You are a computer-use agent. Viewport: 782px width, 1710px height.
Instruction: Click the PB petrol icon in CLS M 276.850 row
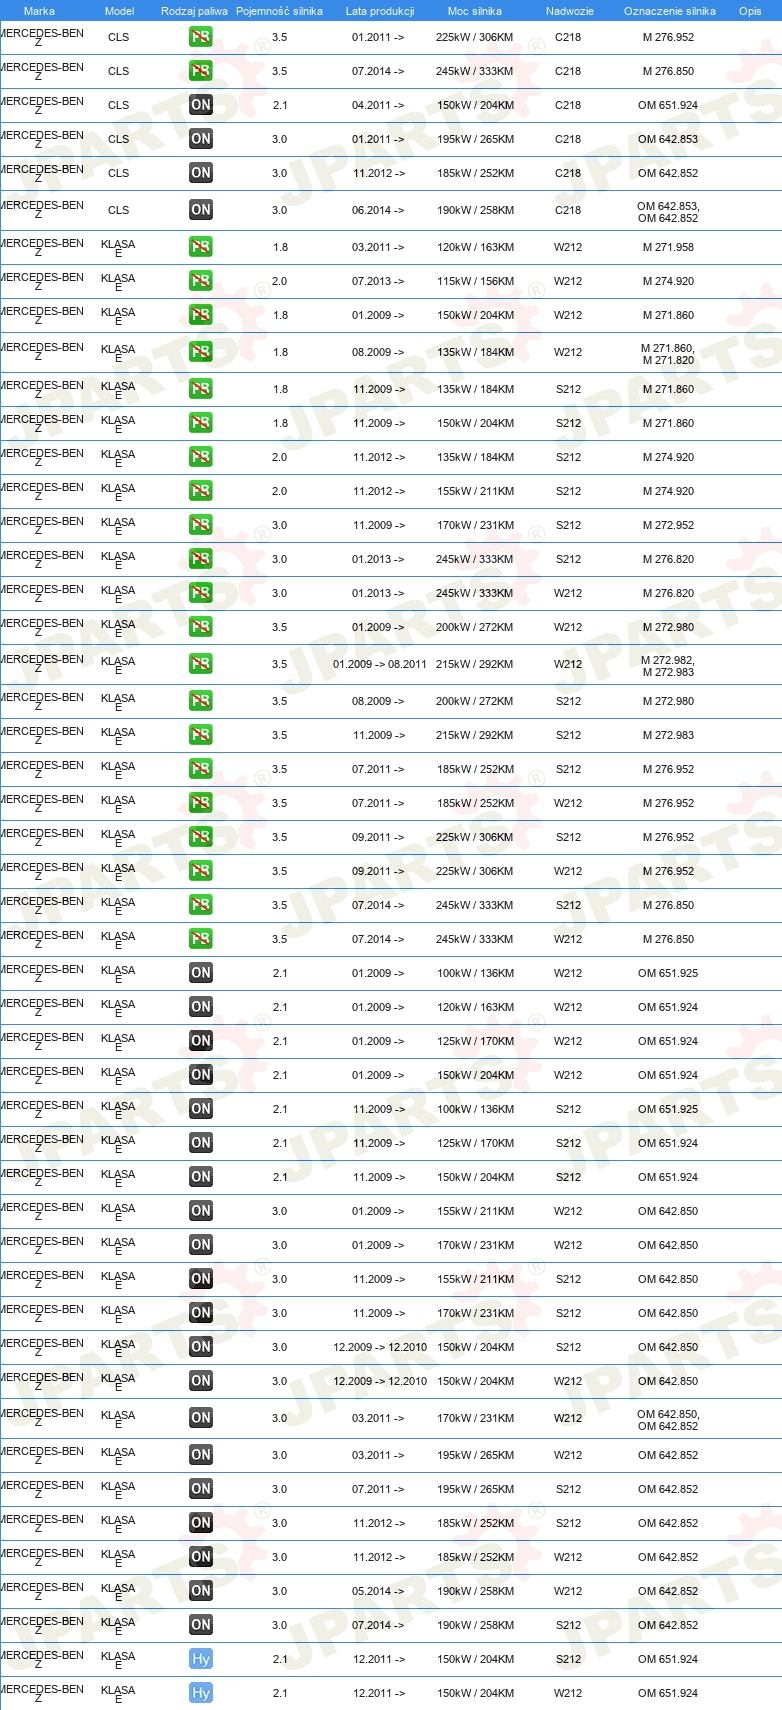(201, 71)
